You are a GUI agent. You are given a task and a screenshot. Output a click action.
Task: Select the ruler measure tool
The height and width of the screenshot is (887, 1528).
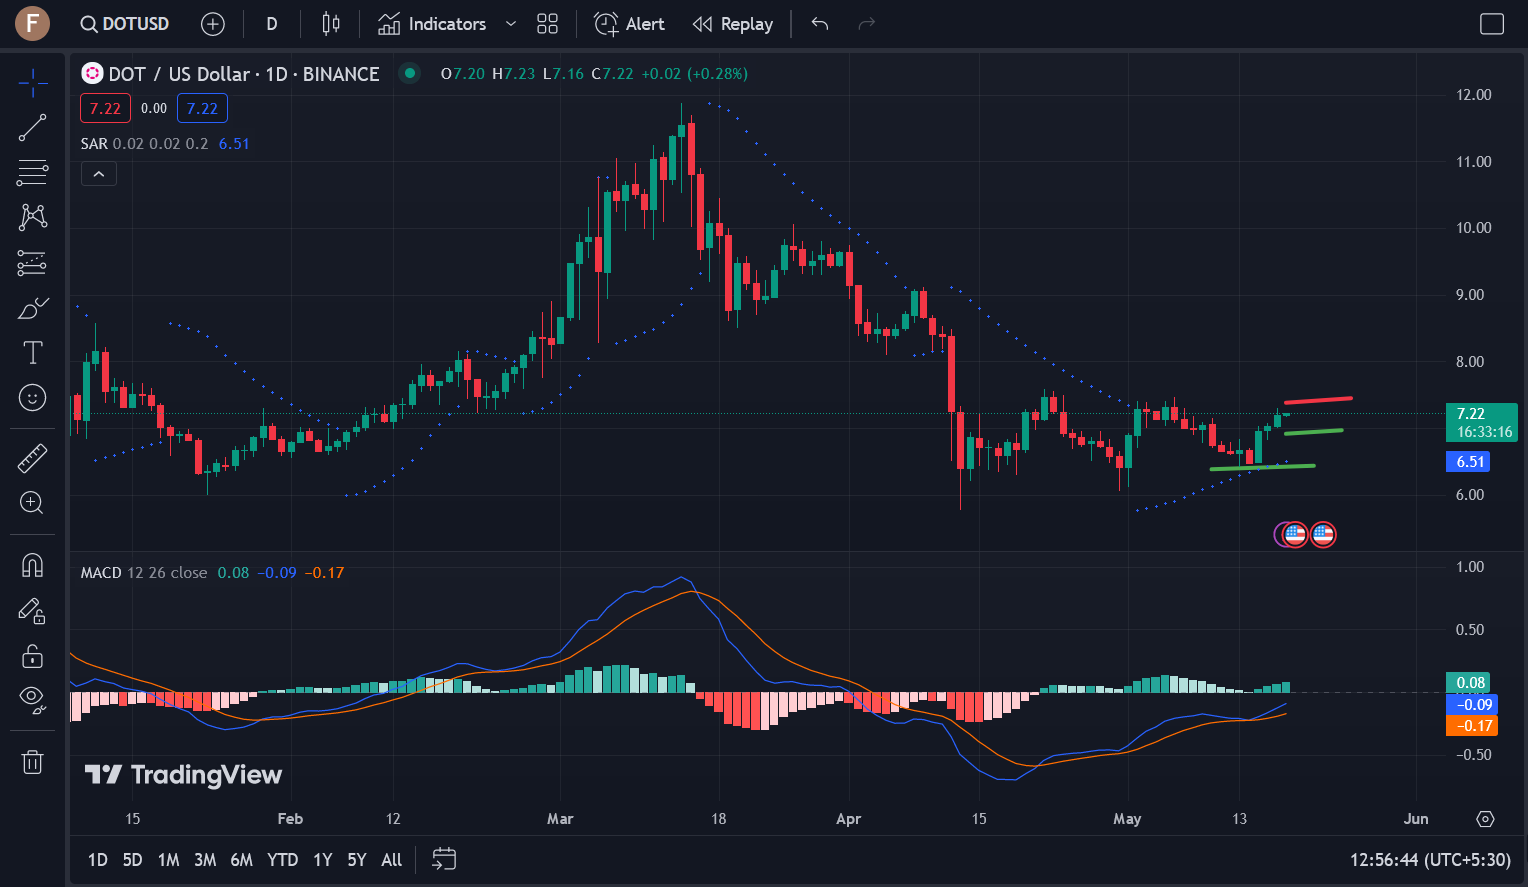pos(32,458)
